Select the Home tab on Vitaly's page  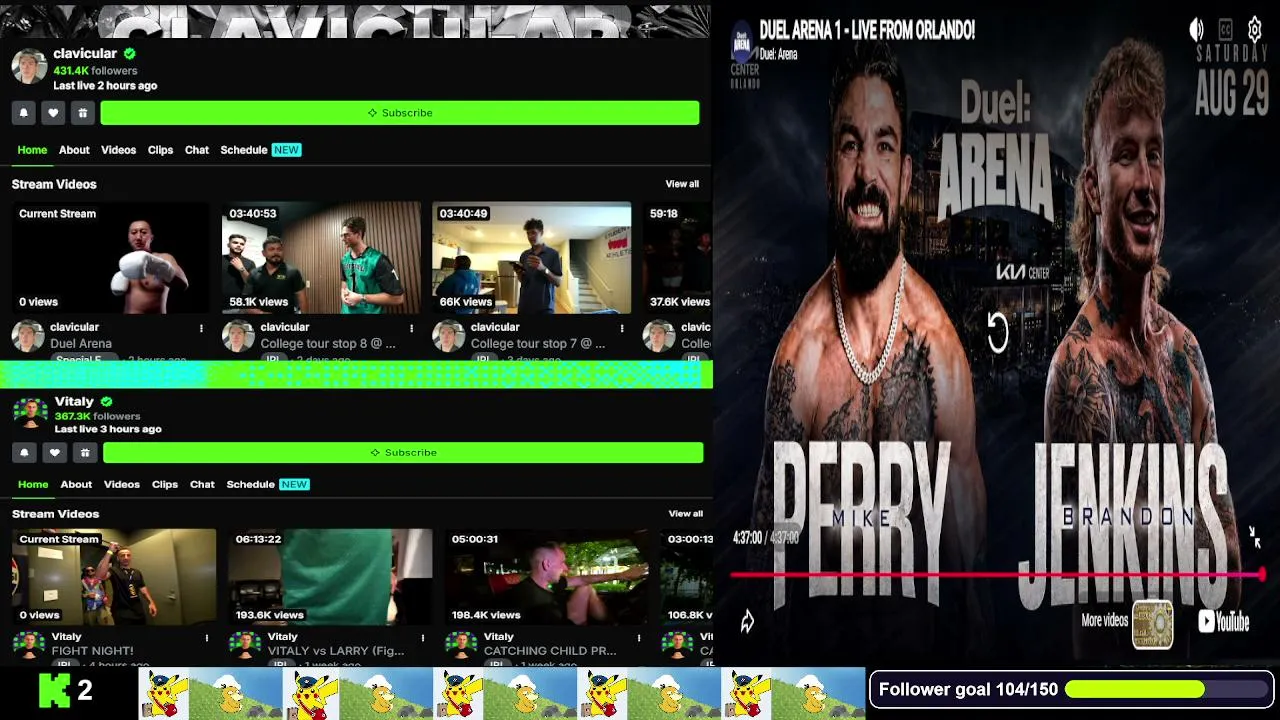[33, 484]
